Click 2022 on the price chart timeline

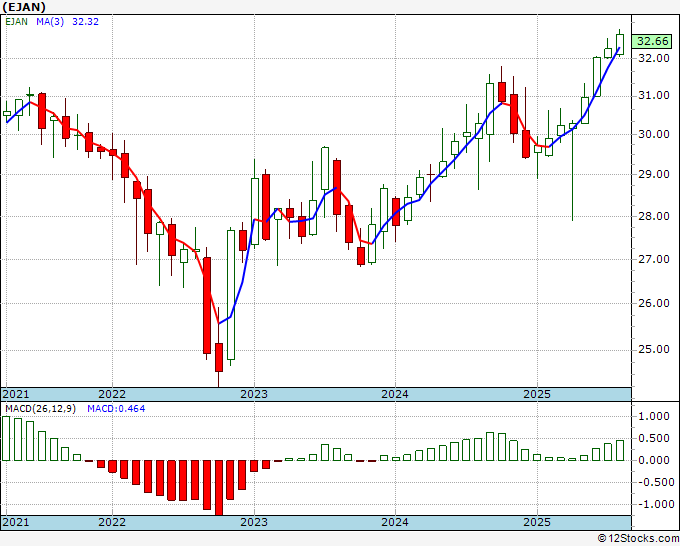click(x=112, y=394)
